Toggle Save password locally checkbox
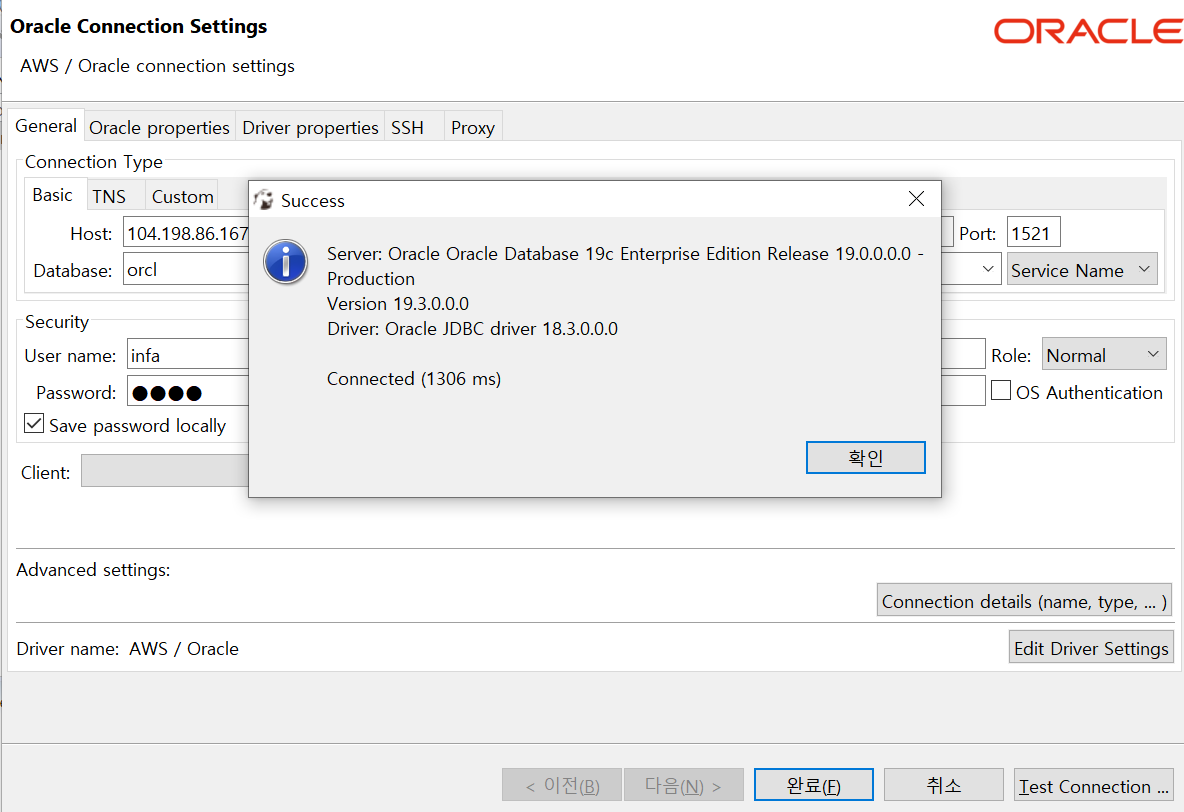Screen dimensions: 1184x812 tap(35, 425)
